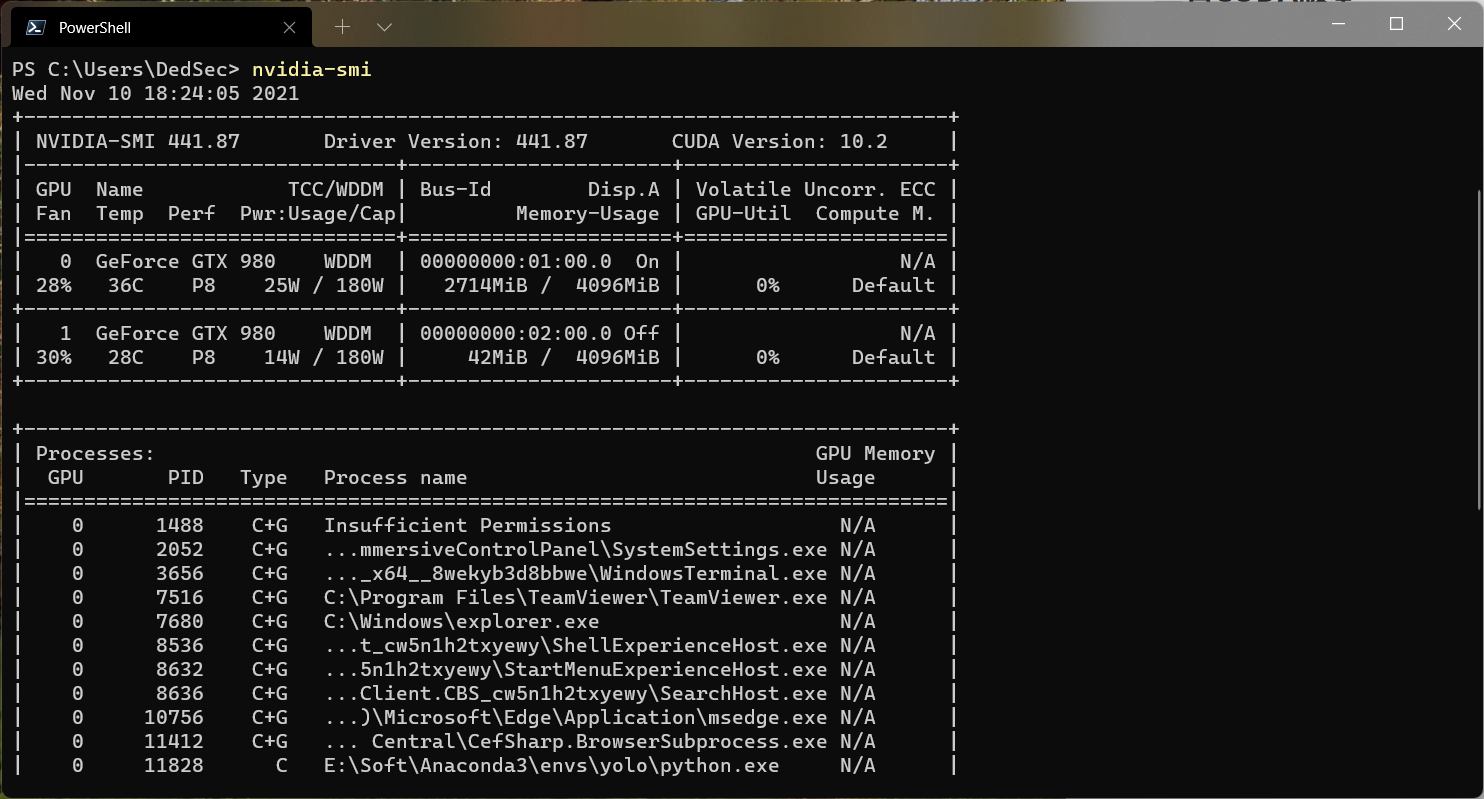Screen dimensions: 1484x799
Task: Click 'NVIDIA-SMI 441.87' text
Action: click(138, 142)
